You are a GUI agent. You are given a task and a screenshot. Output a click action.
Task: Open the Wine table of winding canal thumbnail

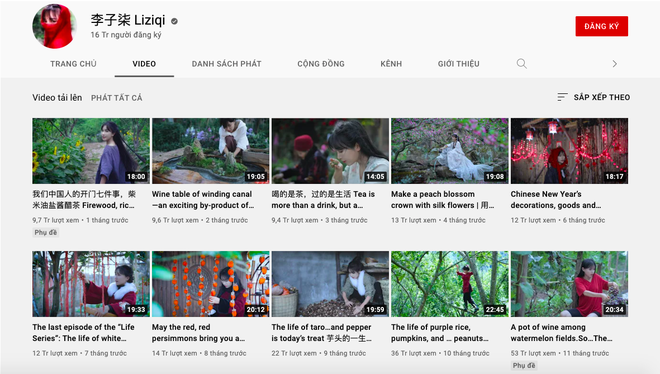(210, 151)
